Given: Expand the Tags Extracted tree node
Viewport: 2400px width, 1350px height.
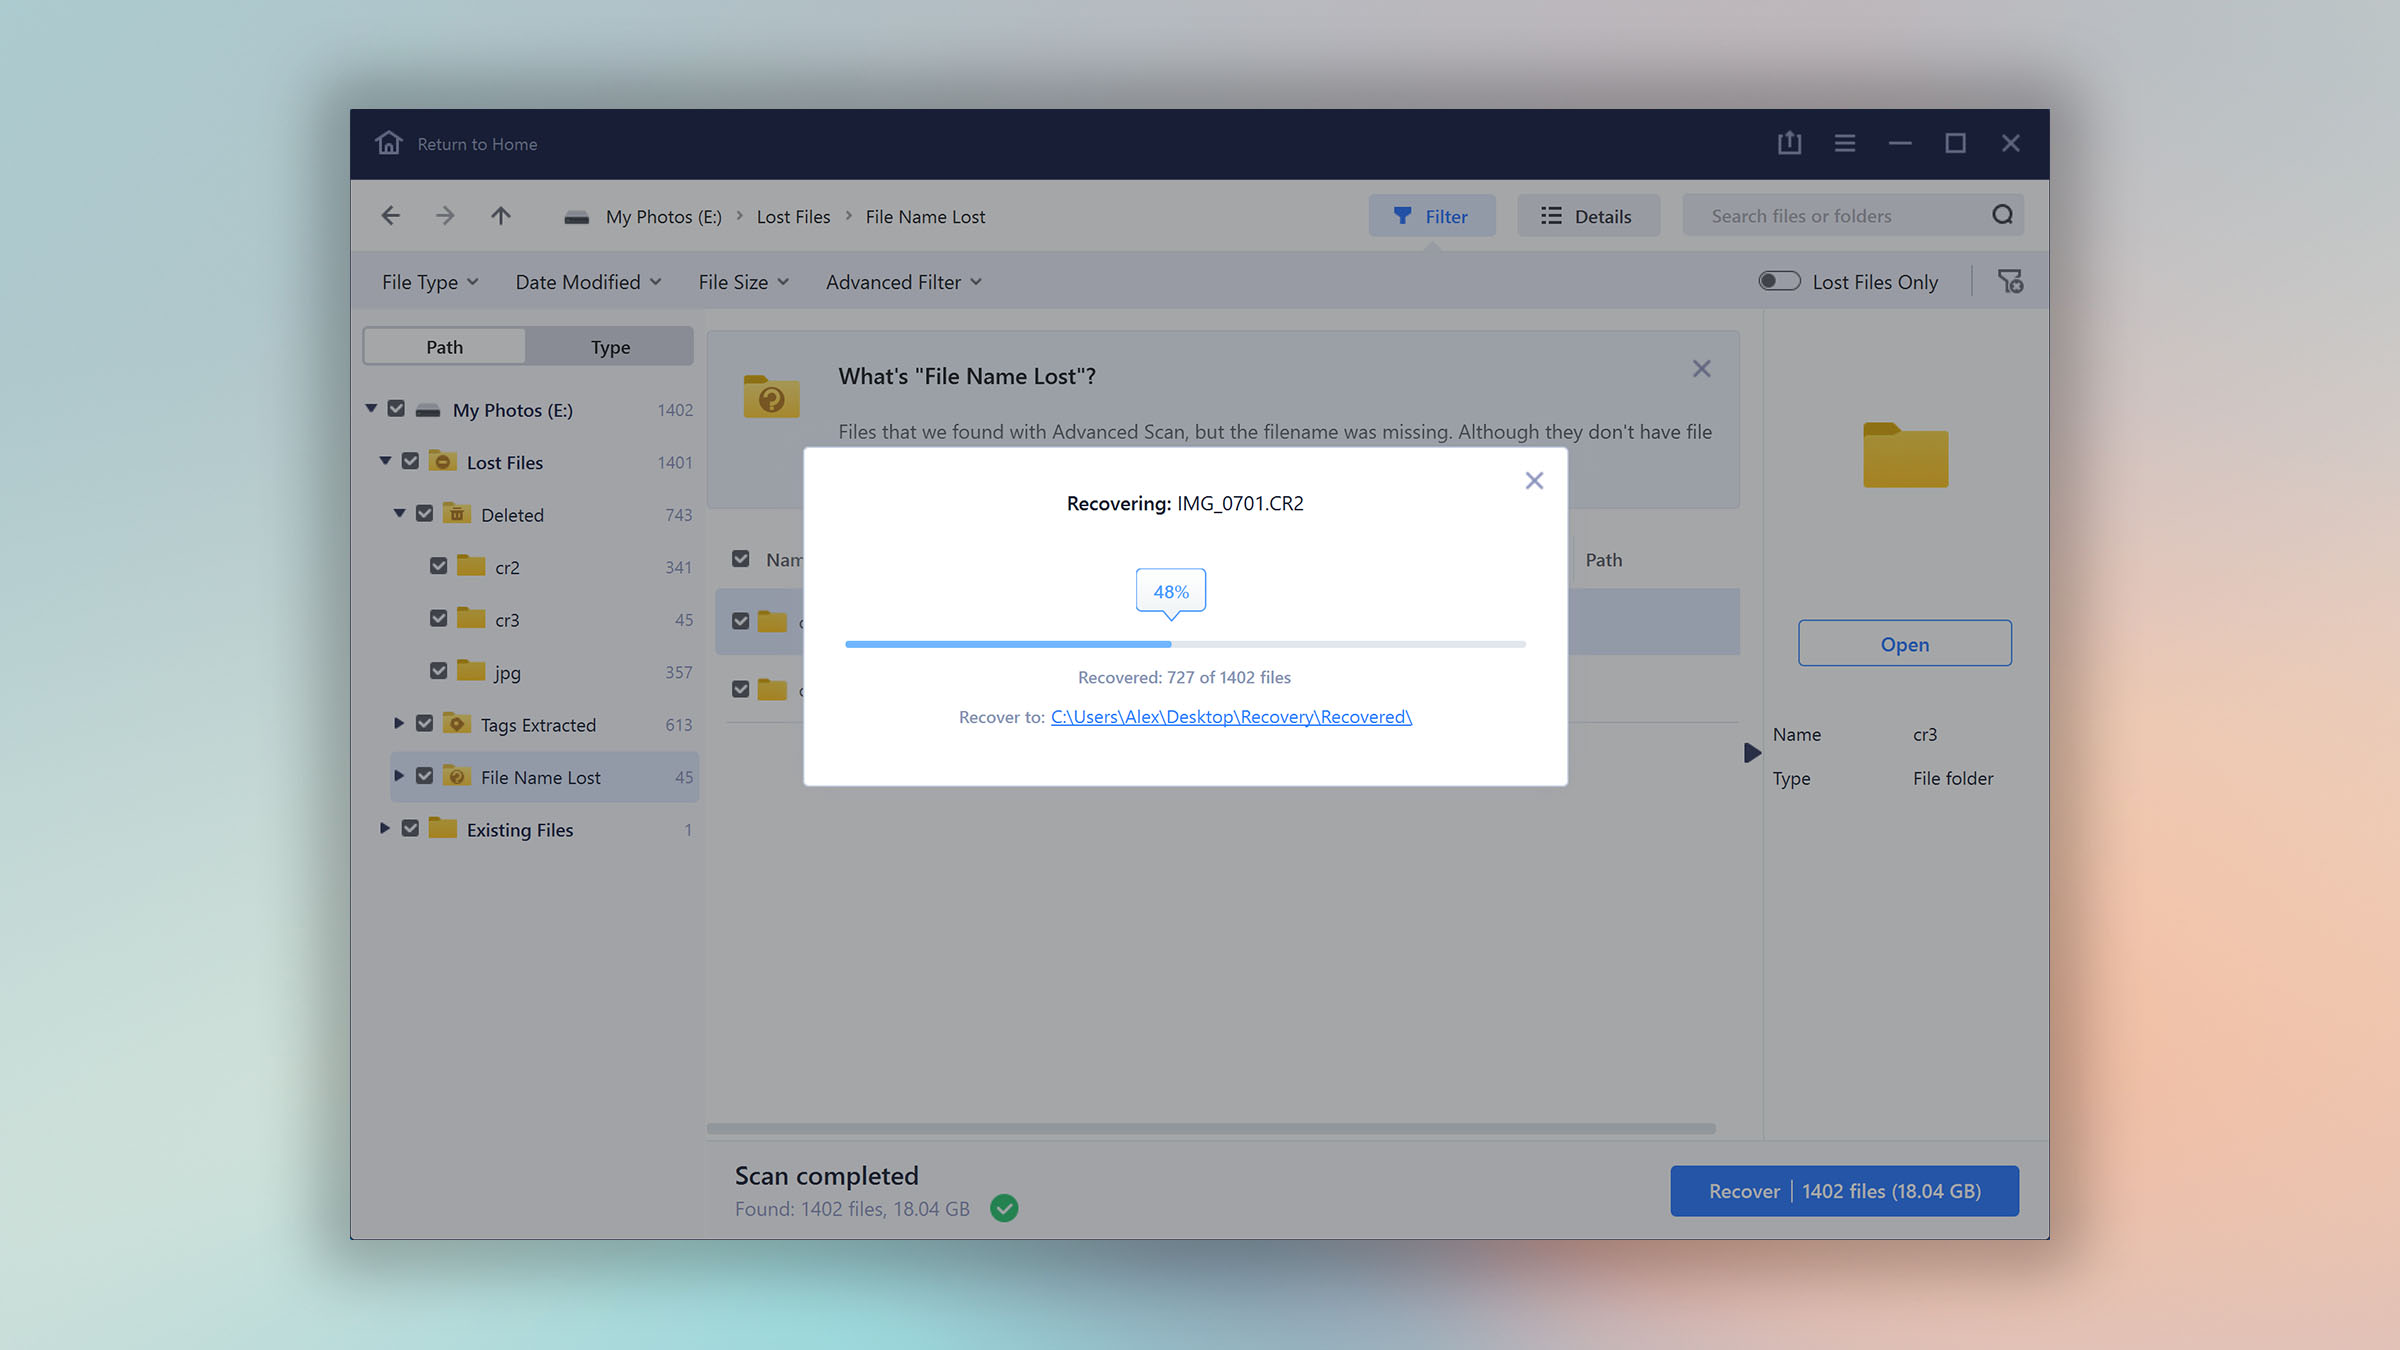Looking at the screenshot, I should coord(399,723).
